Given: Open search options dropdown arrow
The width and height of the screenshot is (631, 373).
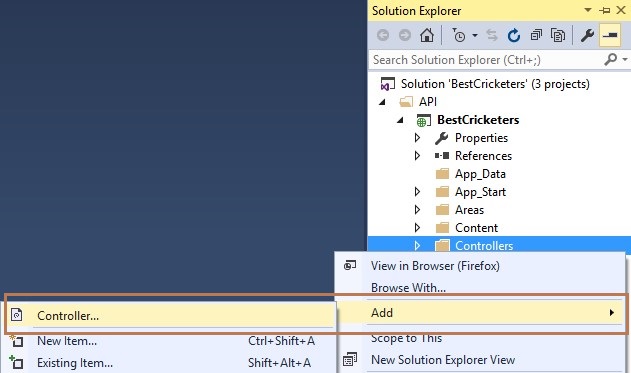Looking at the screenshot, I should pyautogui.click(x=625, y=60).
